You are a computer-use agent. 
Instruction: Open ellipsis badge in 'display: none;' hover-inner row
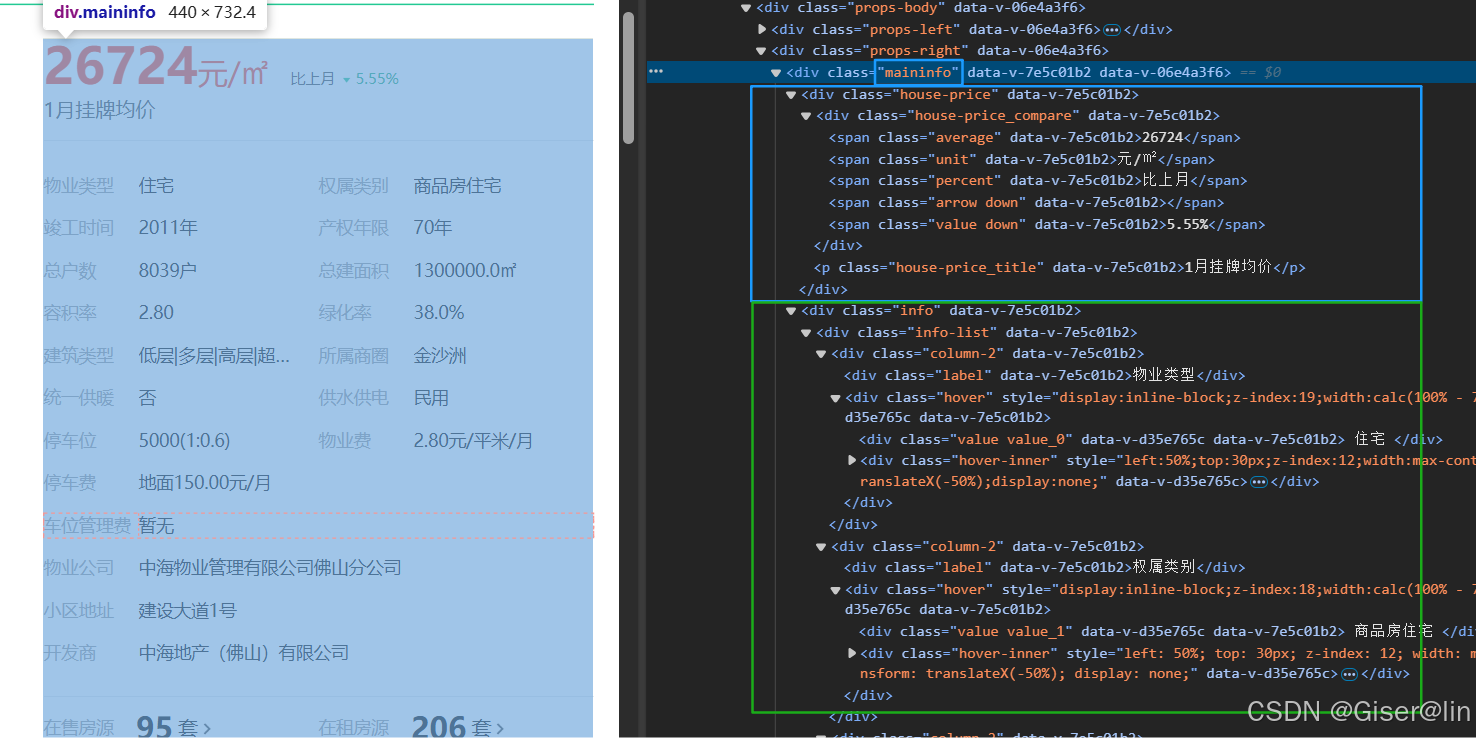coord(1348,675)
